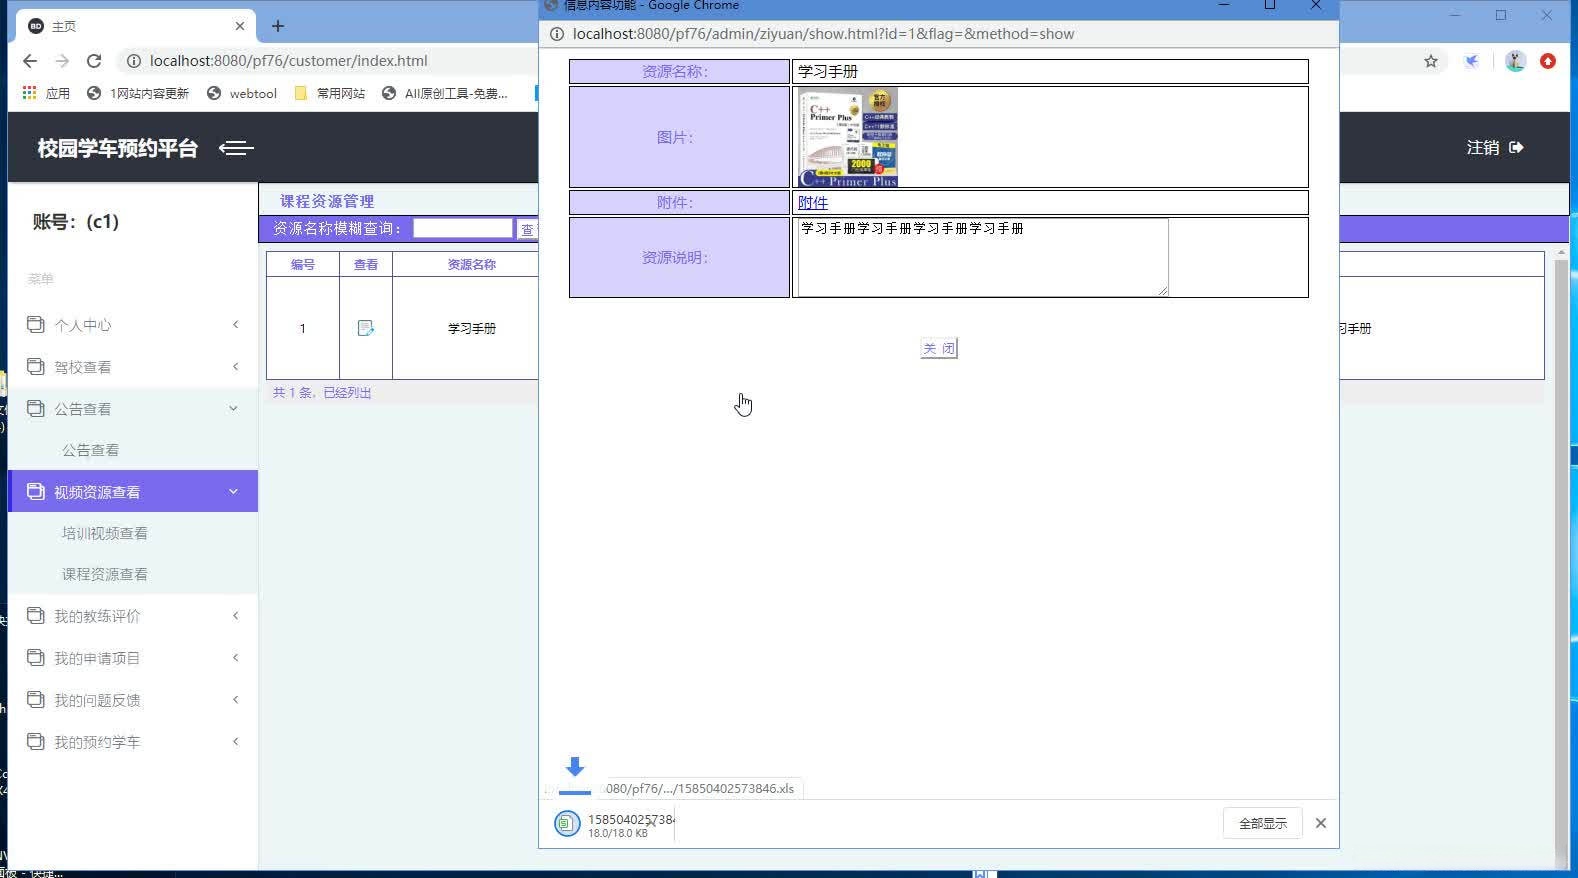This screenshot has height=878, width=1578.
Task: Open the 附件 attachment link
Action: tap(813, 202)
